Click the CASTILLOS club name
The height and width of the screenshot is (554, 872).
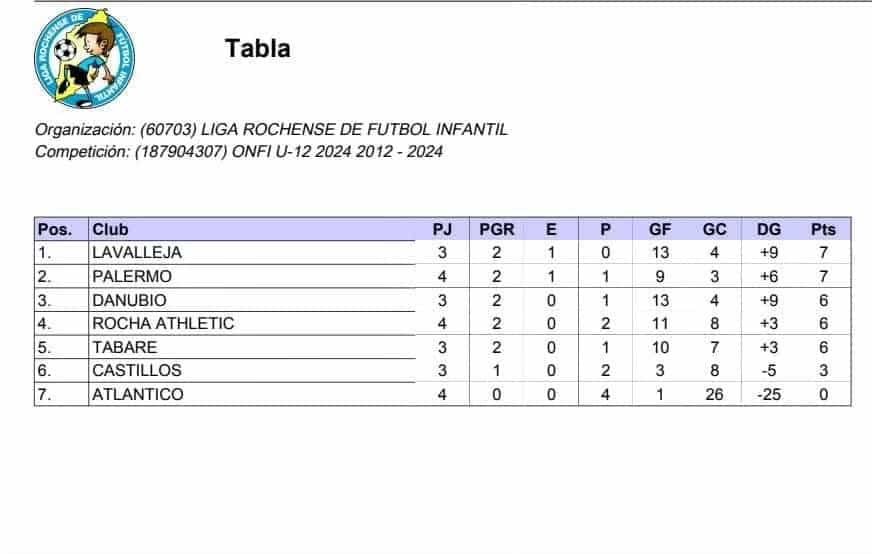tap(137, 370)
